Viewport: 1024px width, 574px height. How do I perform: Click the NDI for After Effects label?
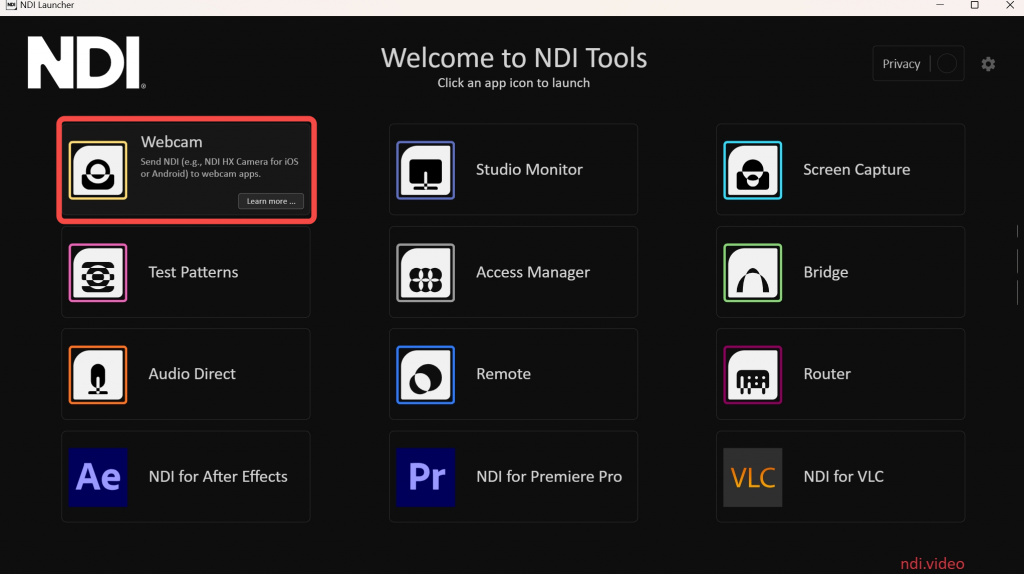point(218,477)
